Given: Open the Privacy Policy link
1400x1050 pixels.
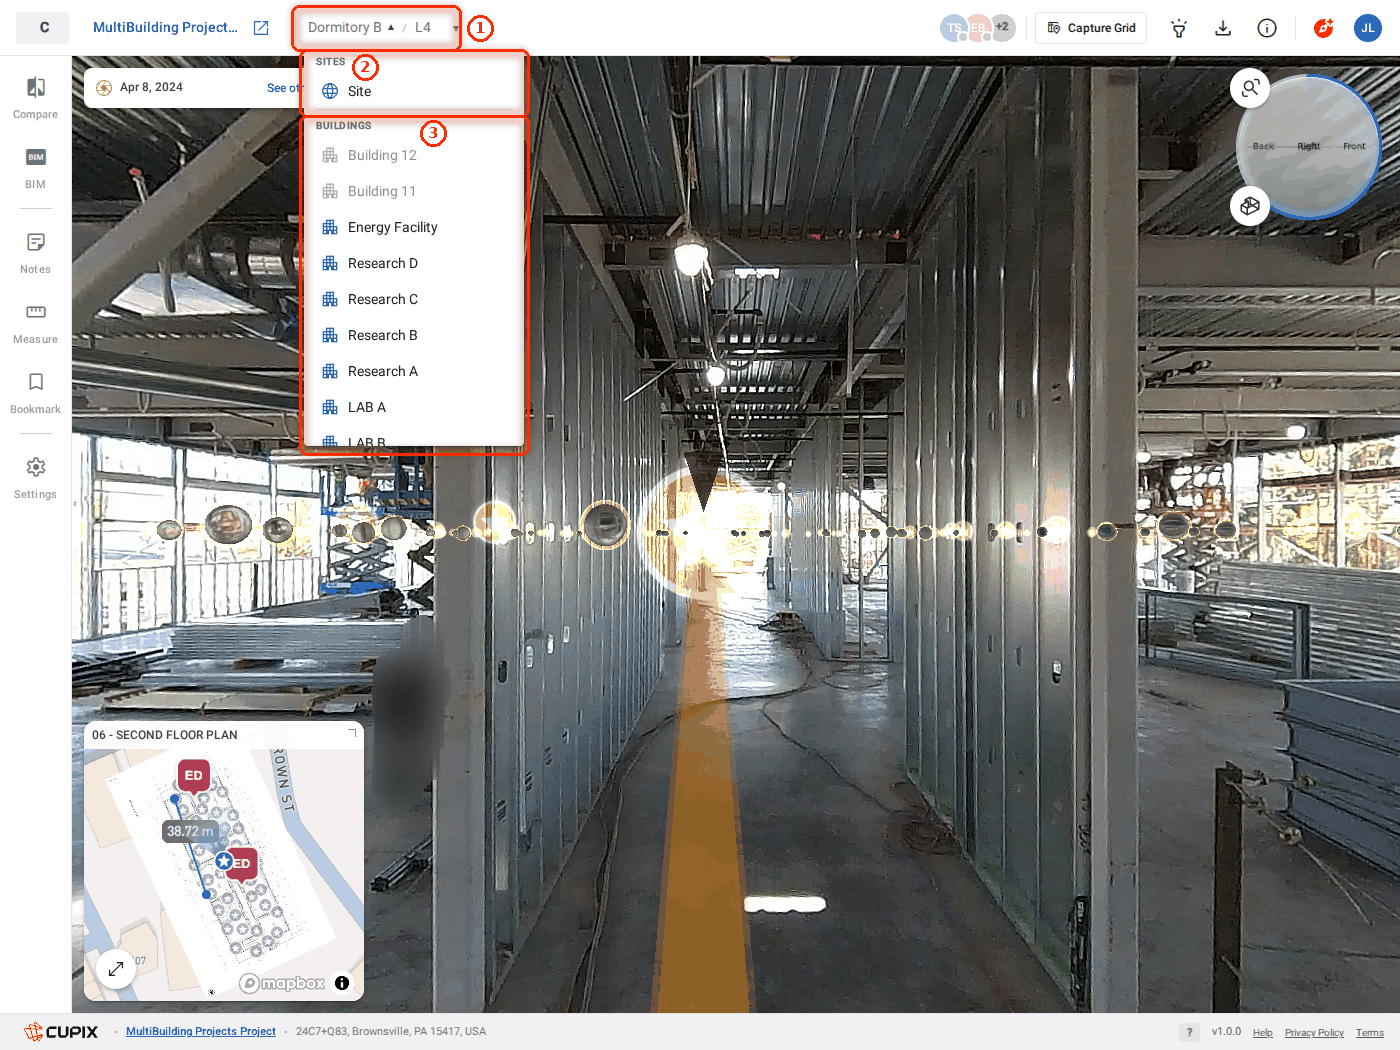Looking at the screenshot, I should (x=1314, y=1033).
